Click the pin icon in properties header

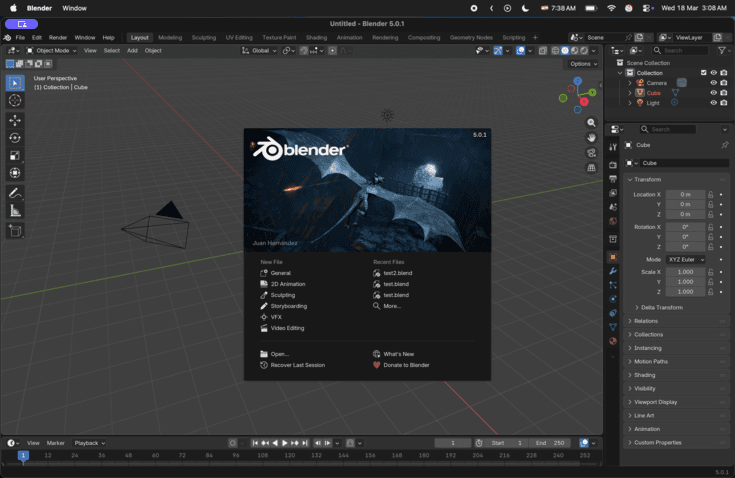click(x=725, y=145)
